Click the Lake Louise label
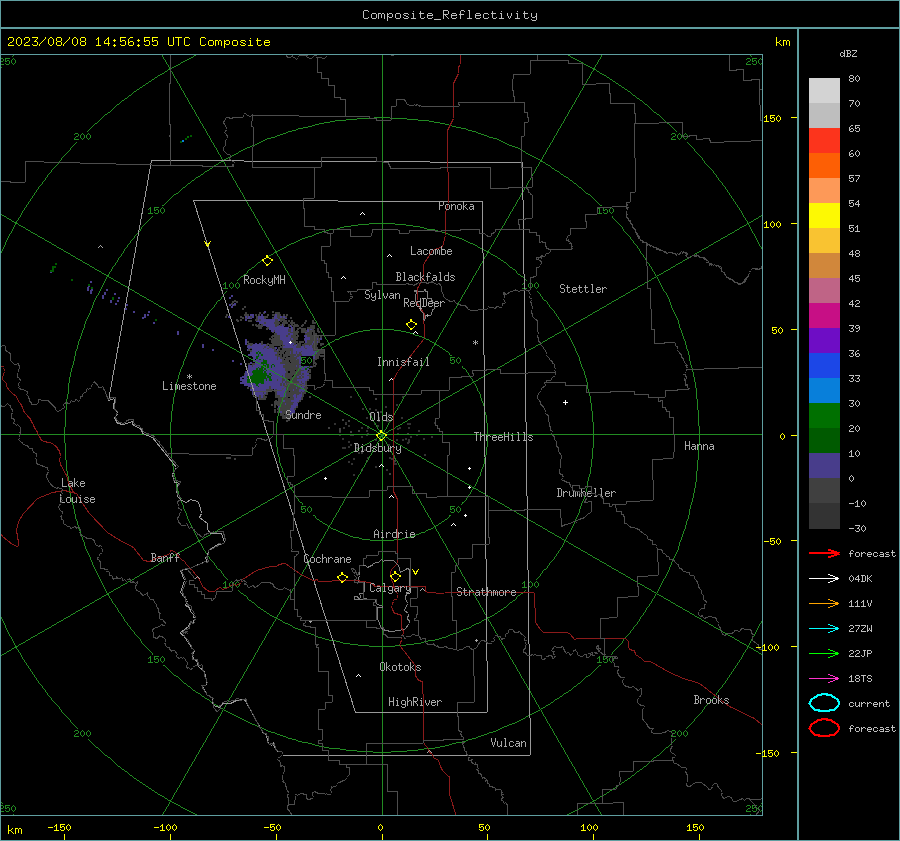Screen dimensions: 900x841 pyautogui.click(x=77, y=491)
